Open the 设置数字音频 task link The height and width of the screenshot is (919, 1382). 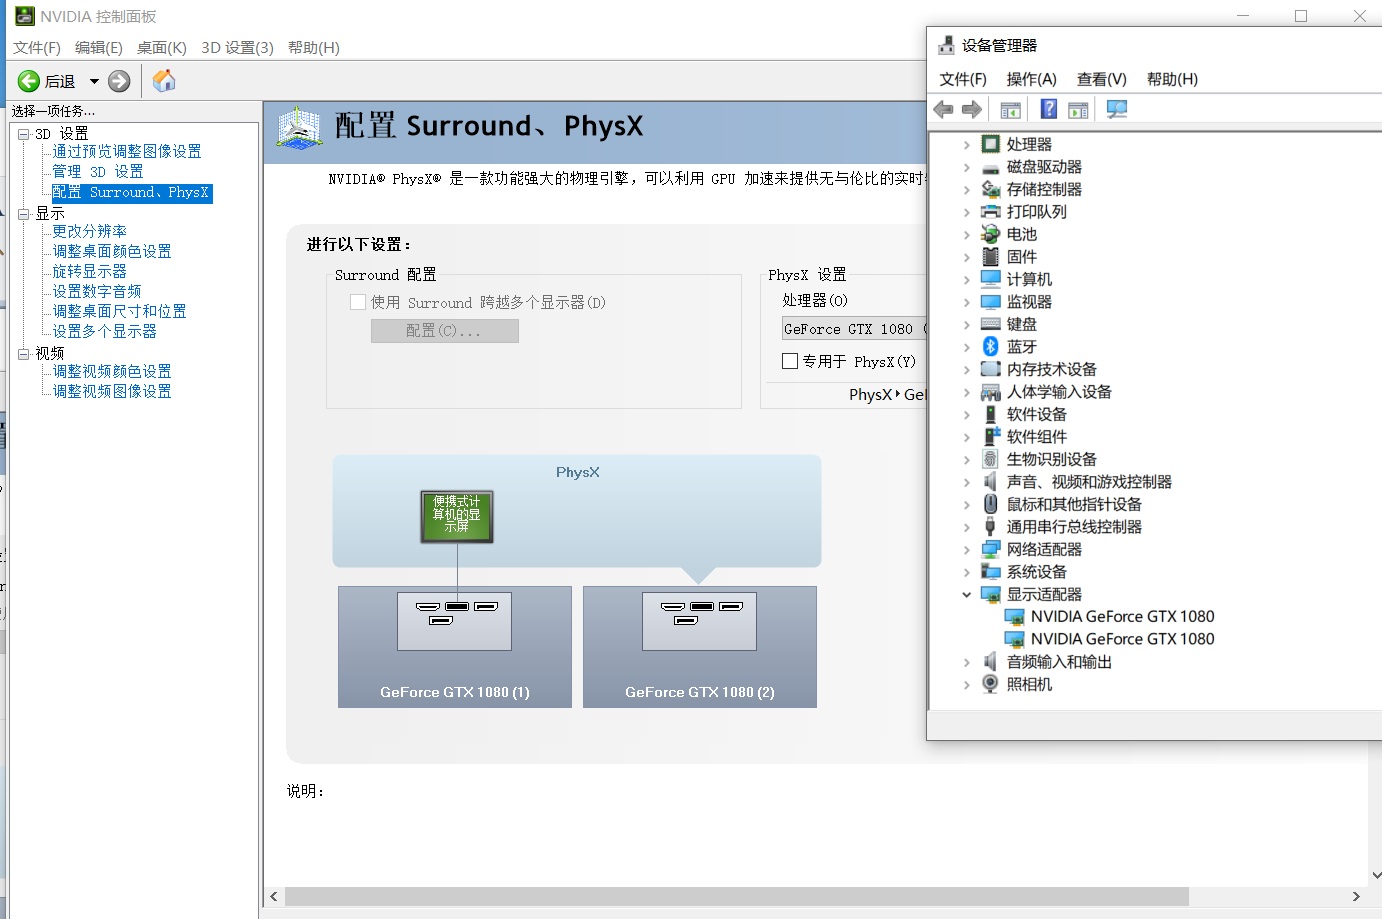[x=97, y=291]
